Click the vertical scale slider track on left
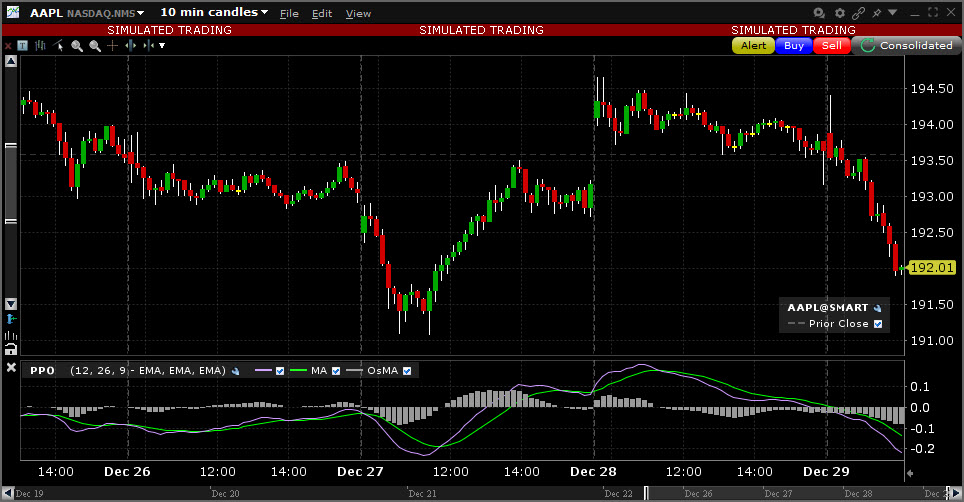Image resolution: width=964 pixels, height=502 pixels. [x=10, y=182]
